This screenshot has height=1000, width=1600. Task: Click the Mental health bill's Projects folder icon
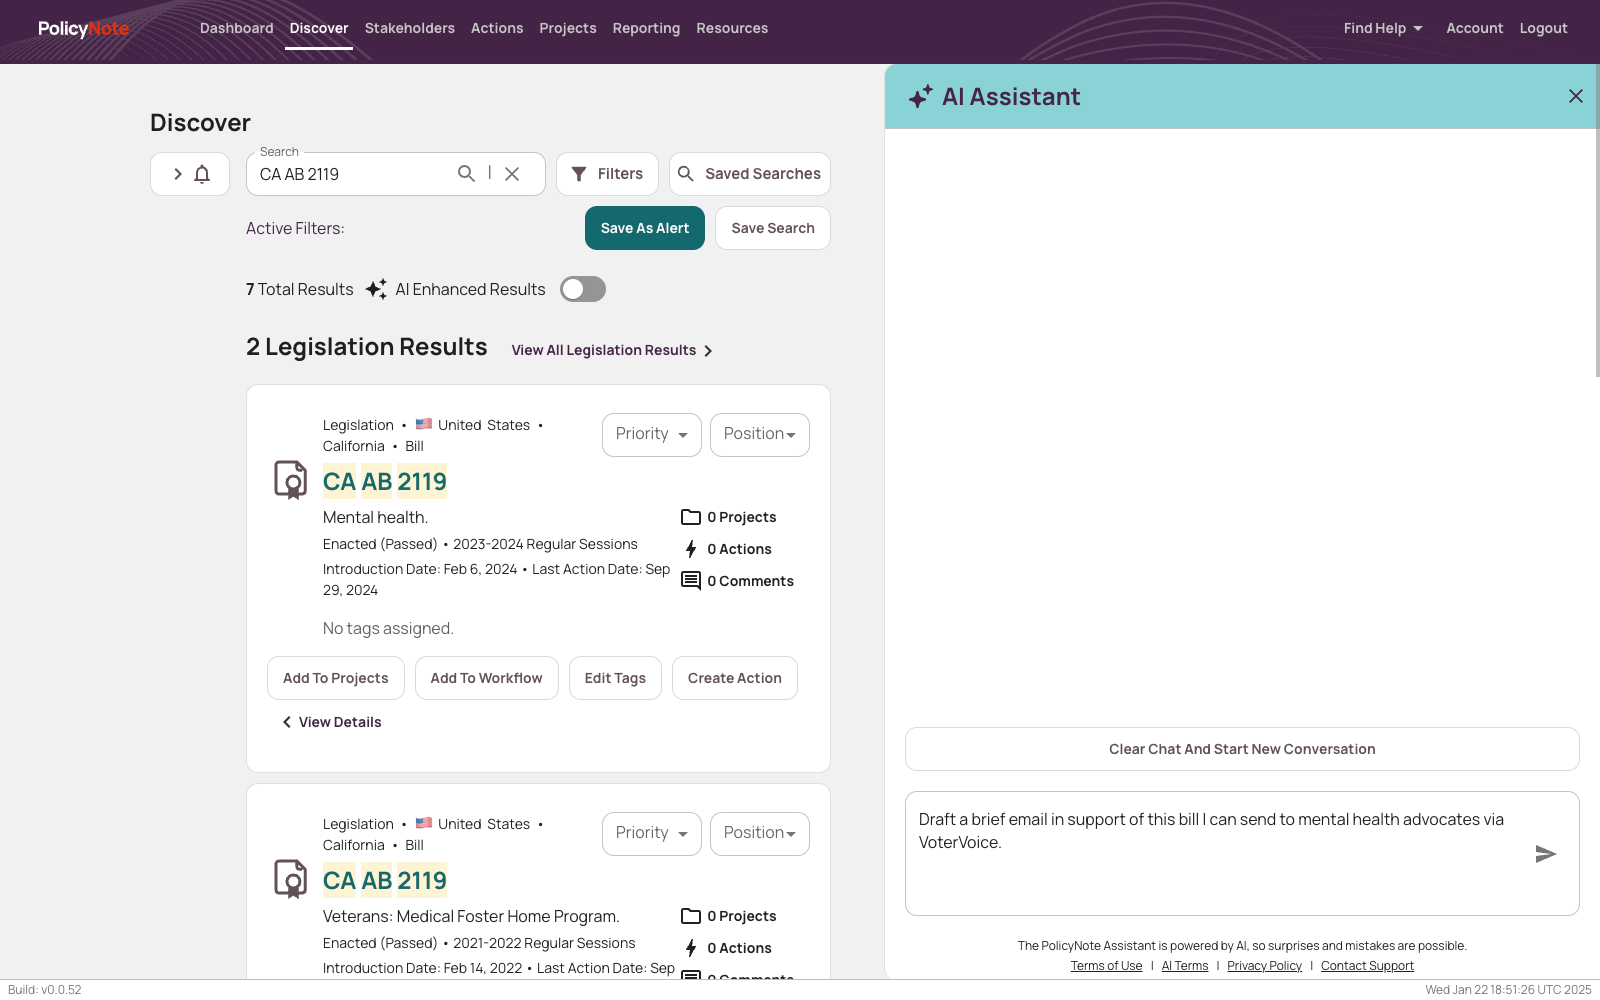[691, 517]
